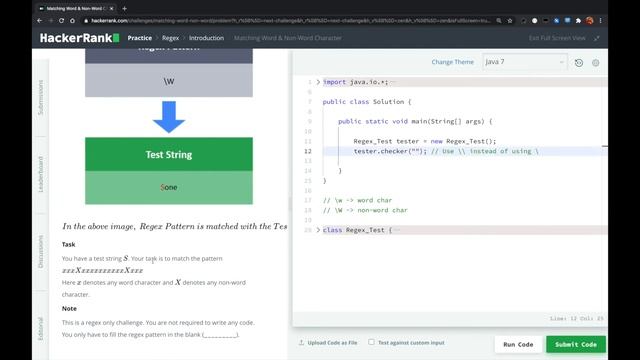Viewport: 640px width, 360px height.
Task: Click 'Regex_Test tester = new Regex_Test();' line
Action: pyautogui.click(x=424, y=141)
